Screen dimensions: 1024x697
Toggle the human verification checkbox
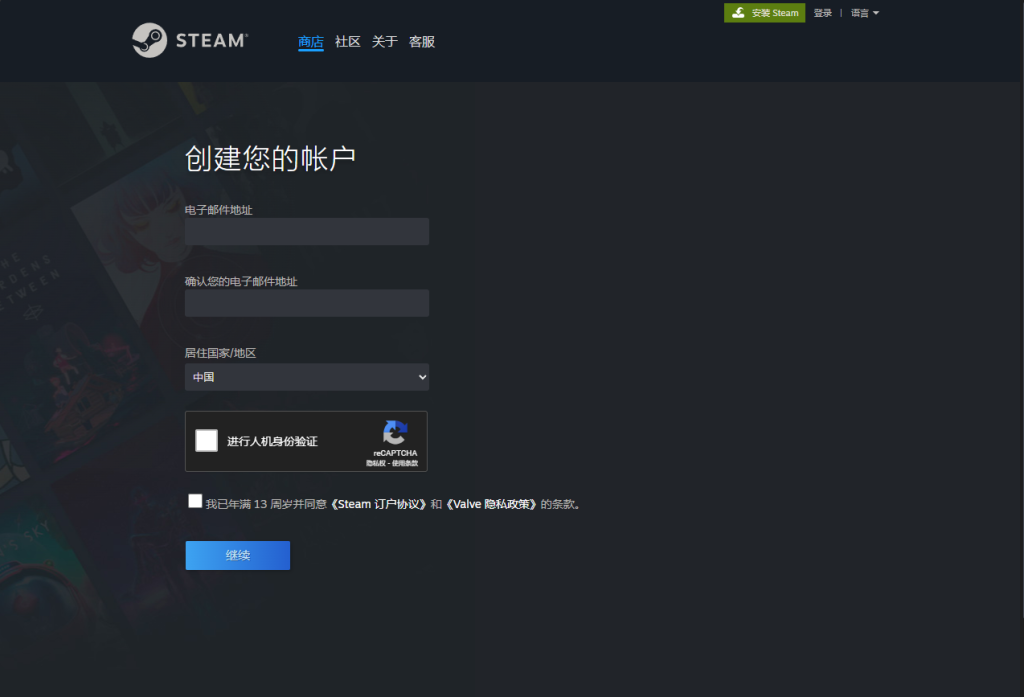[x=206, y=440]
